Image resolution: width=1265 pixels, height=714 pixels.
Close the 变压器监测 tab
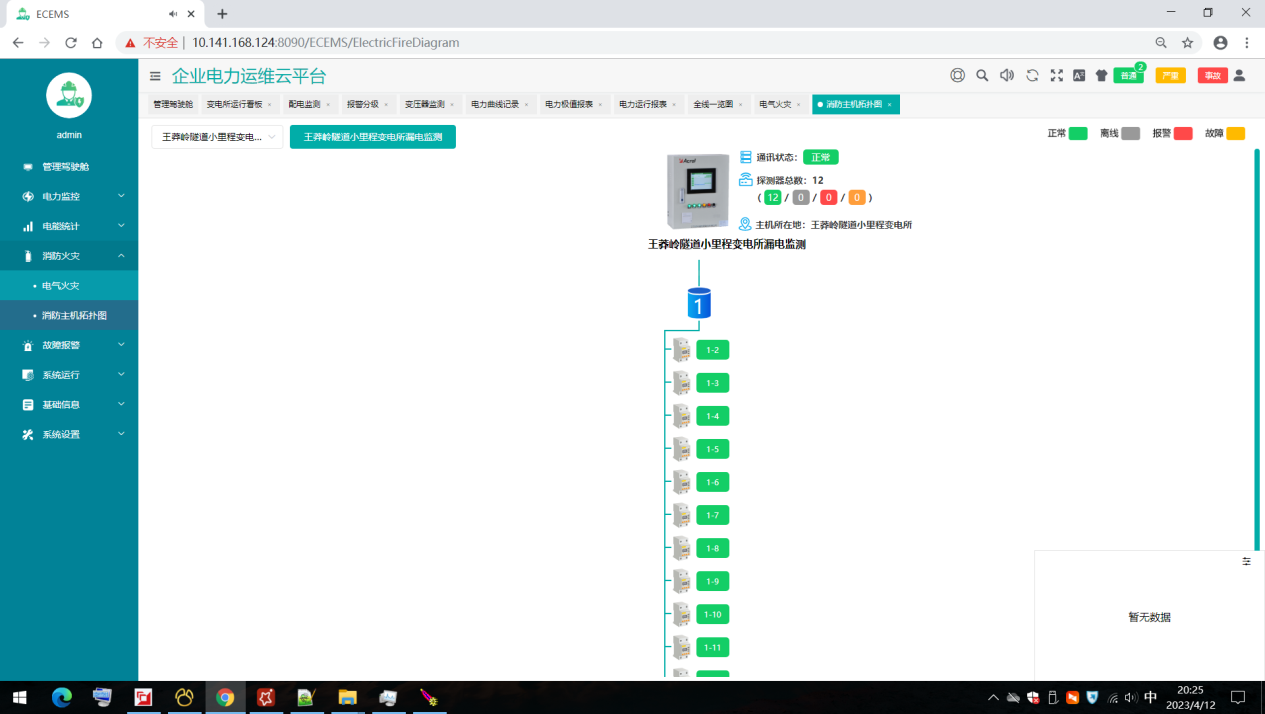[451, 105]
